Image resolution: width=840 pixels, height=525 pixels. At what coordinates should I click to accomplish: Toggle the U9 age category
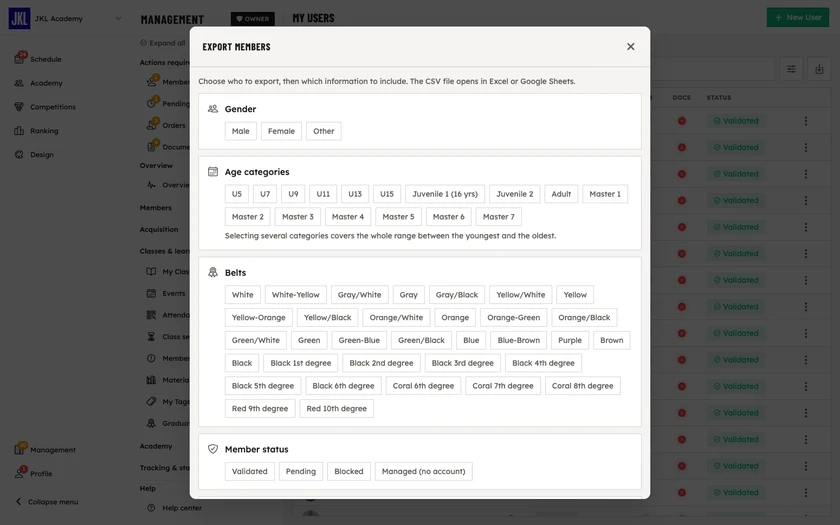click(293, 194)
